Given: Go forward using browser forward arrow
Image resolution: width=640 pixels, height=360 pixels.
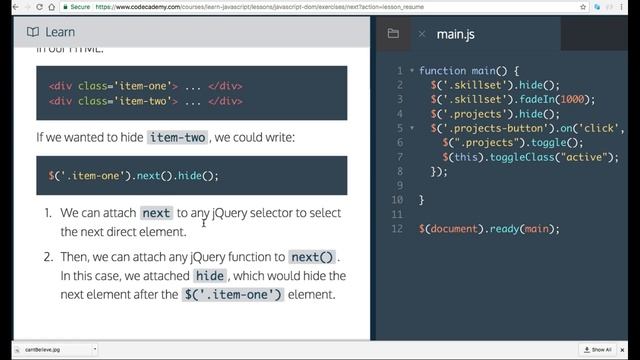Looking at the screenshot, I should [27, 7].
